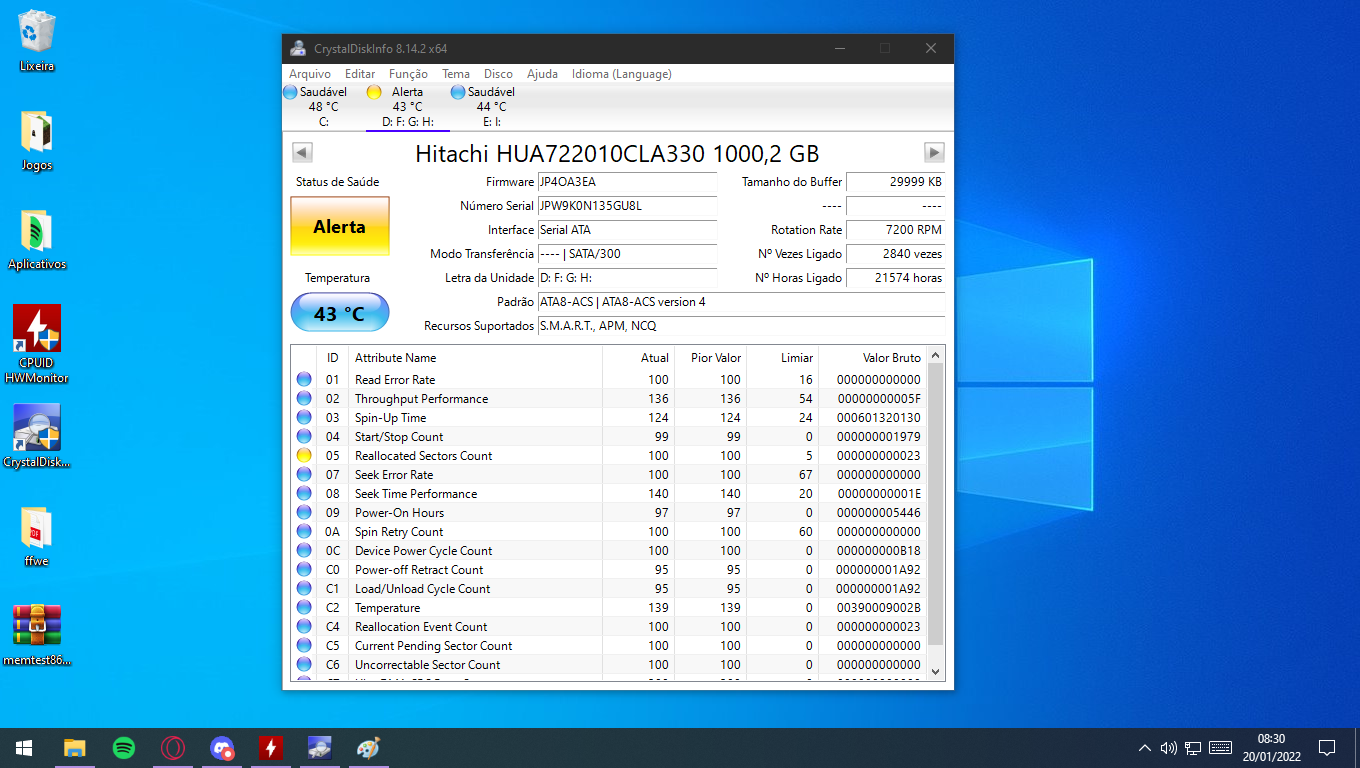
Task: Select the Reallocated Sectors Count row text
Action: click(x=423, y=456)
